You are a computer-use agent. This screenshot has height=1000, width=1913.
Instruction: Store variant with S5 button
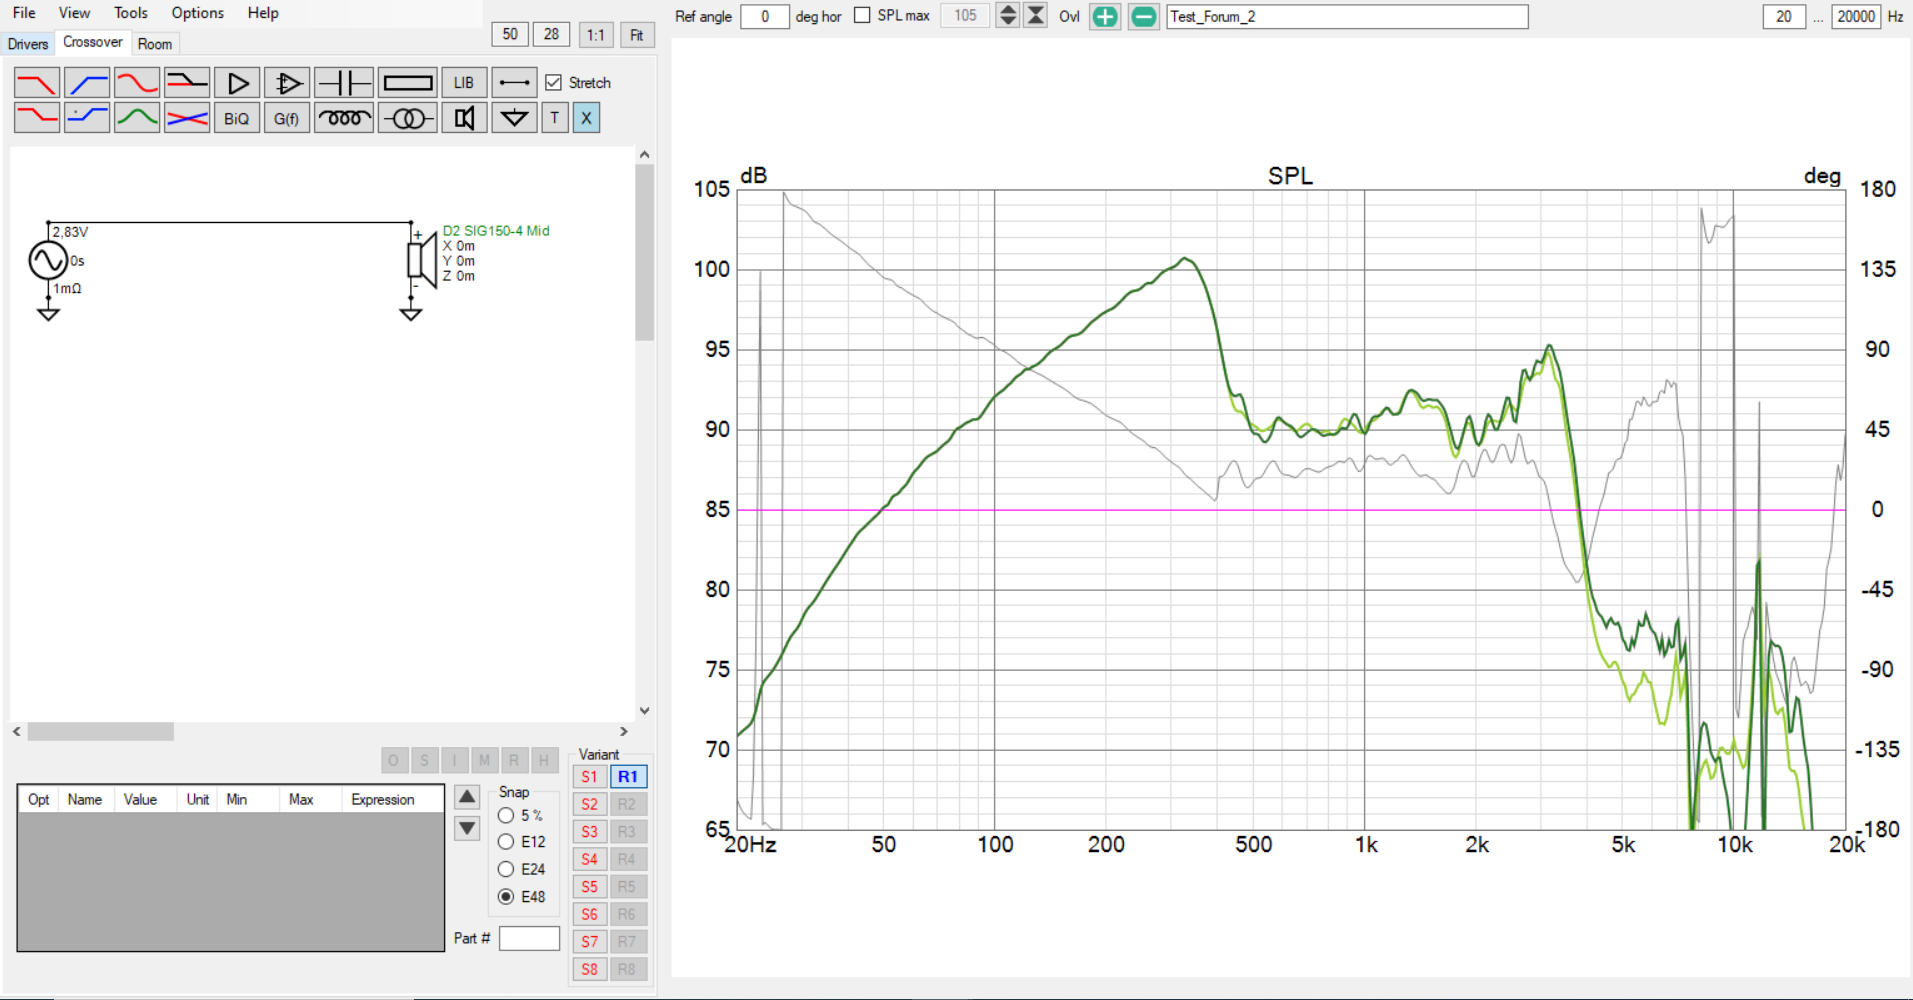[590, 886]
